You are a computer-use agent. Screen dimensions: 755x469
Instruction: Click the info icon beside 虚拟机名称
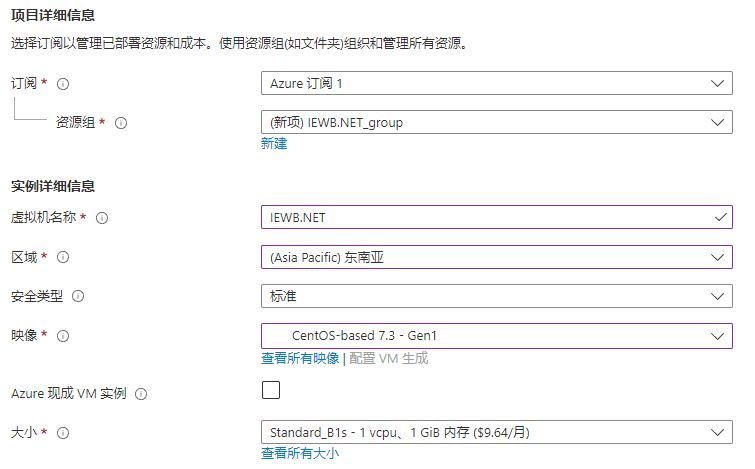point(102,218)
